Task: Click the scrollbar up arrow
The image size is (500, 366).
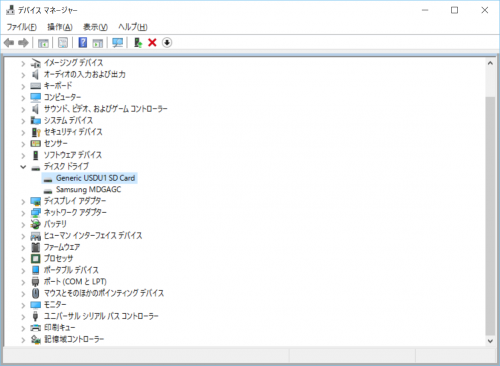Action: pyautogui.click(x=490, y=63)
